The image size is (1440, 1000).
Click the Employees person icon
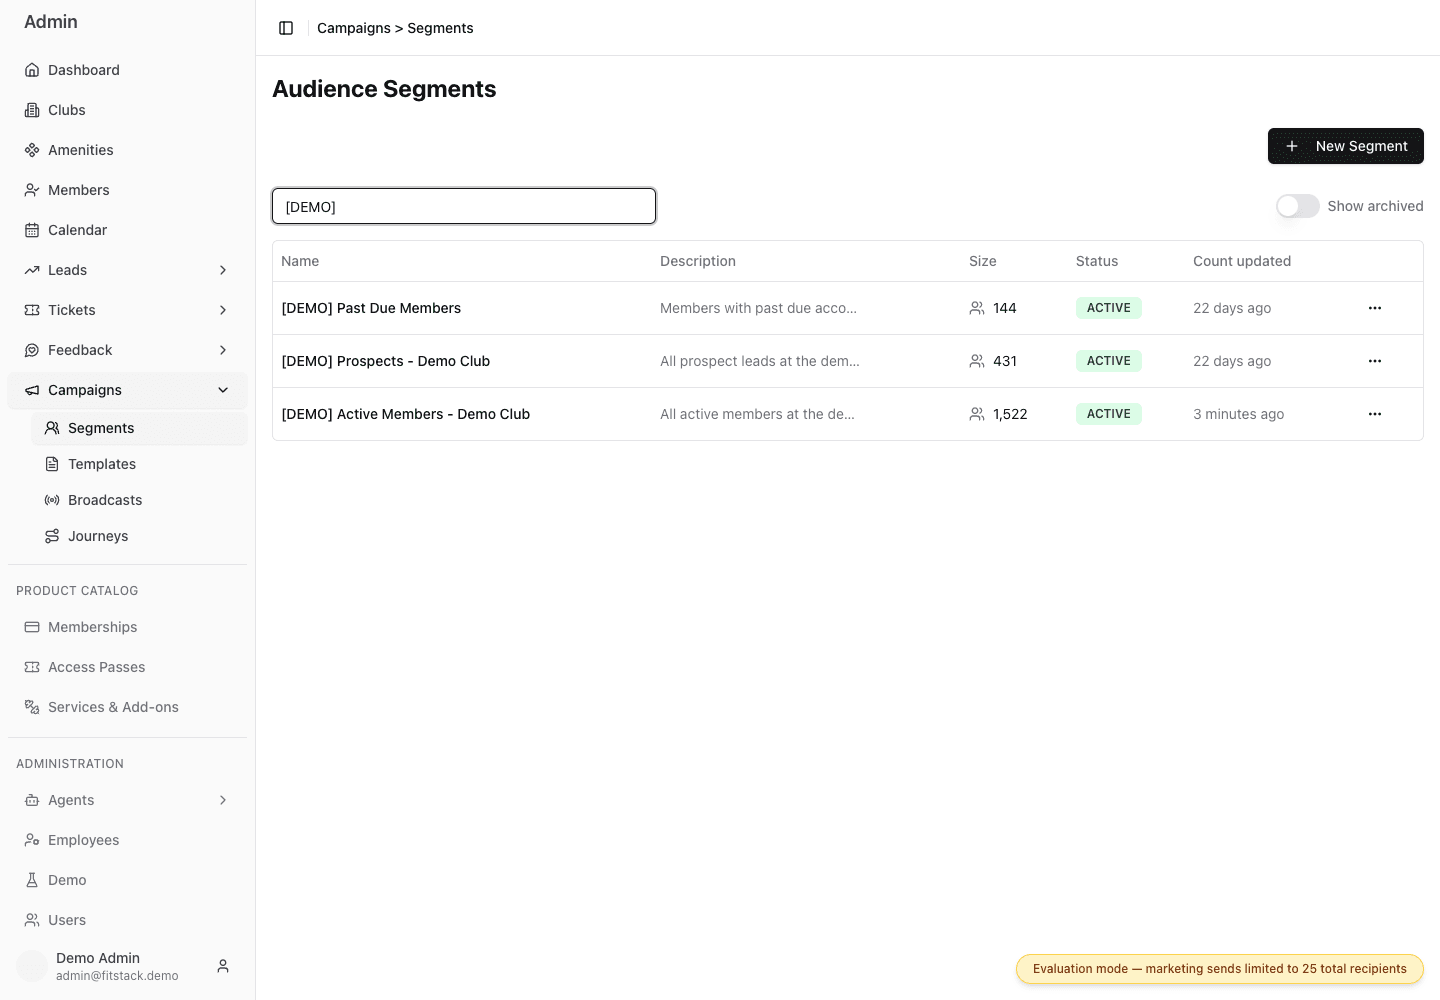click(32, 840)
